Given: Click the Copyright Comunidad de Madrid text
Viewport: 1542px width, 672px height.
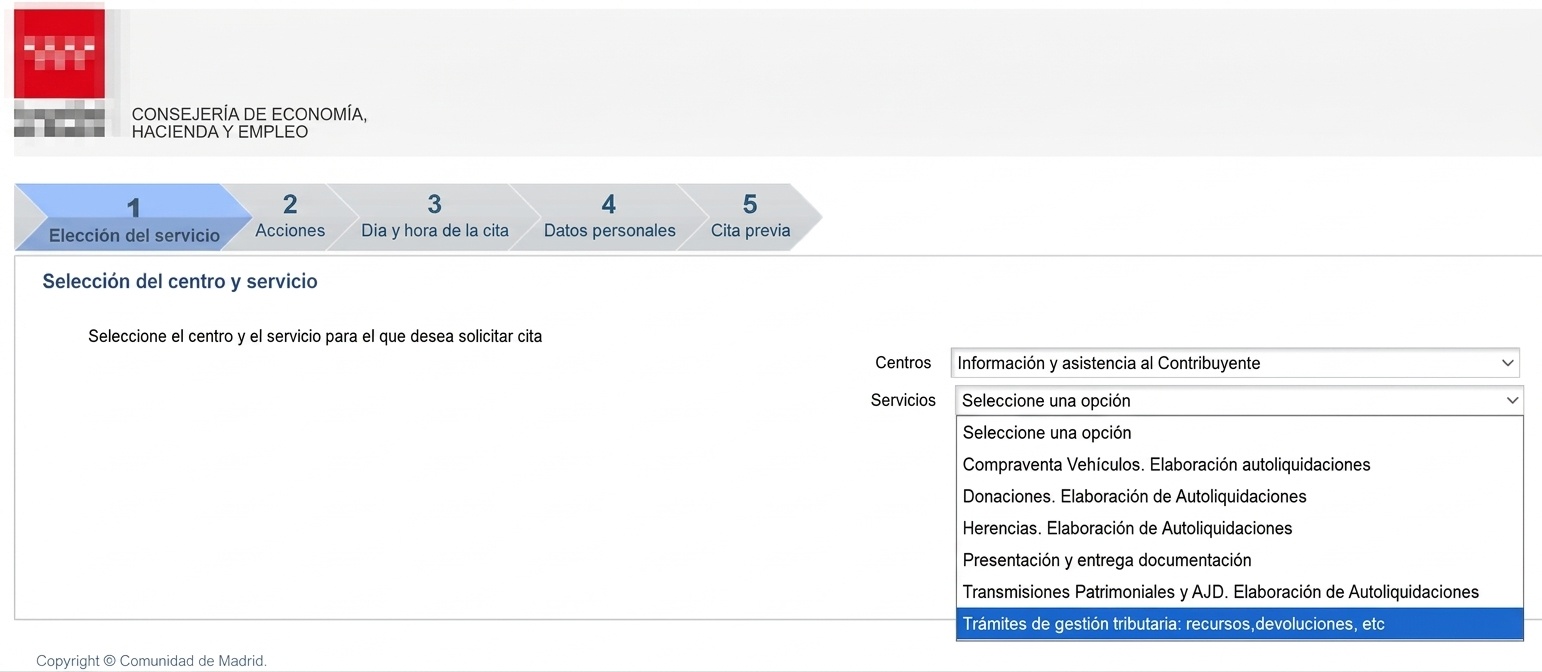Looking at the screenshot, I should [x=152, y=661].
